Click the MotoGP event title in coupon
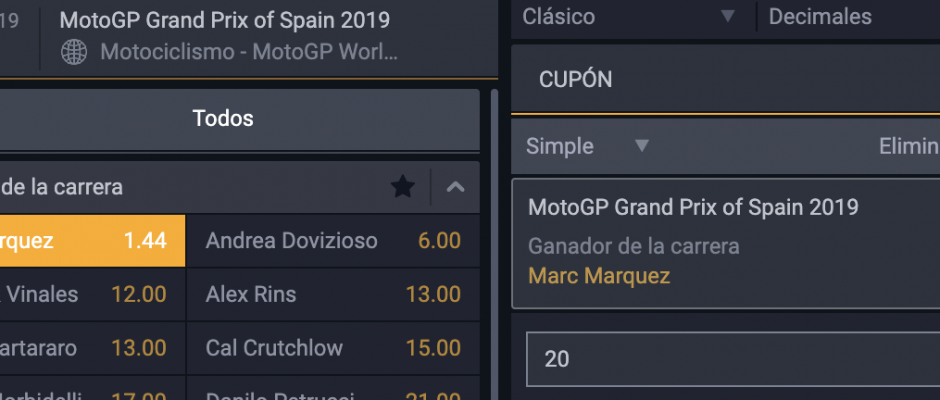The image size is (940, 400). [x=693, y=207]
